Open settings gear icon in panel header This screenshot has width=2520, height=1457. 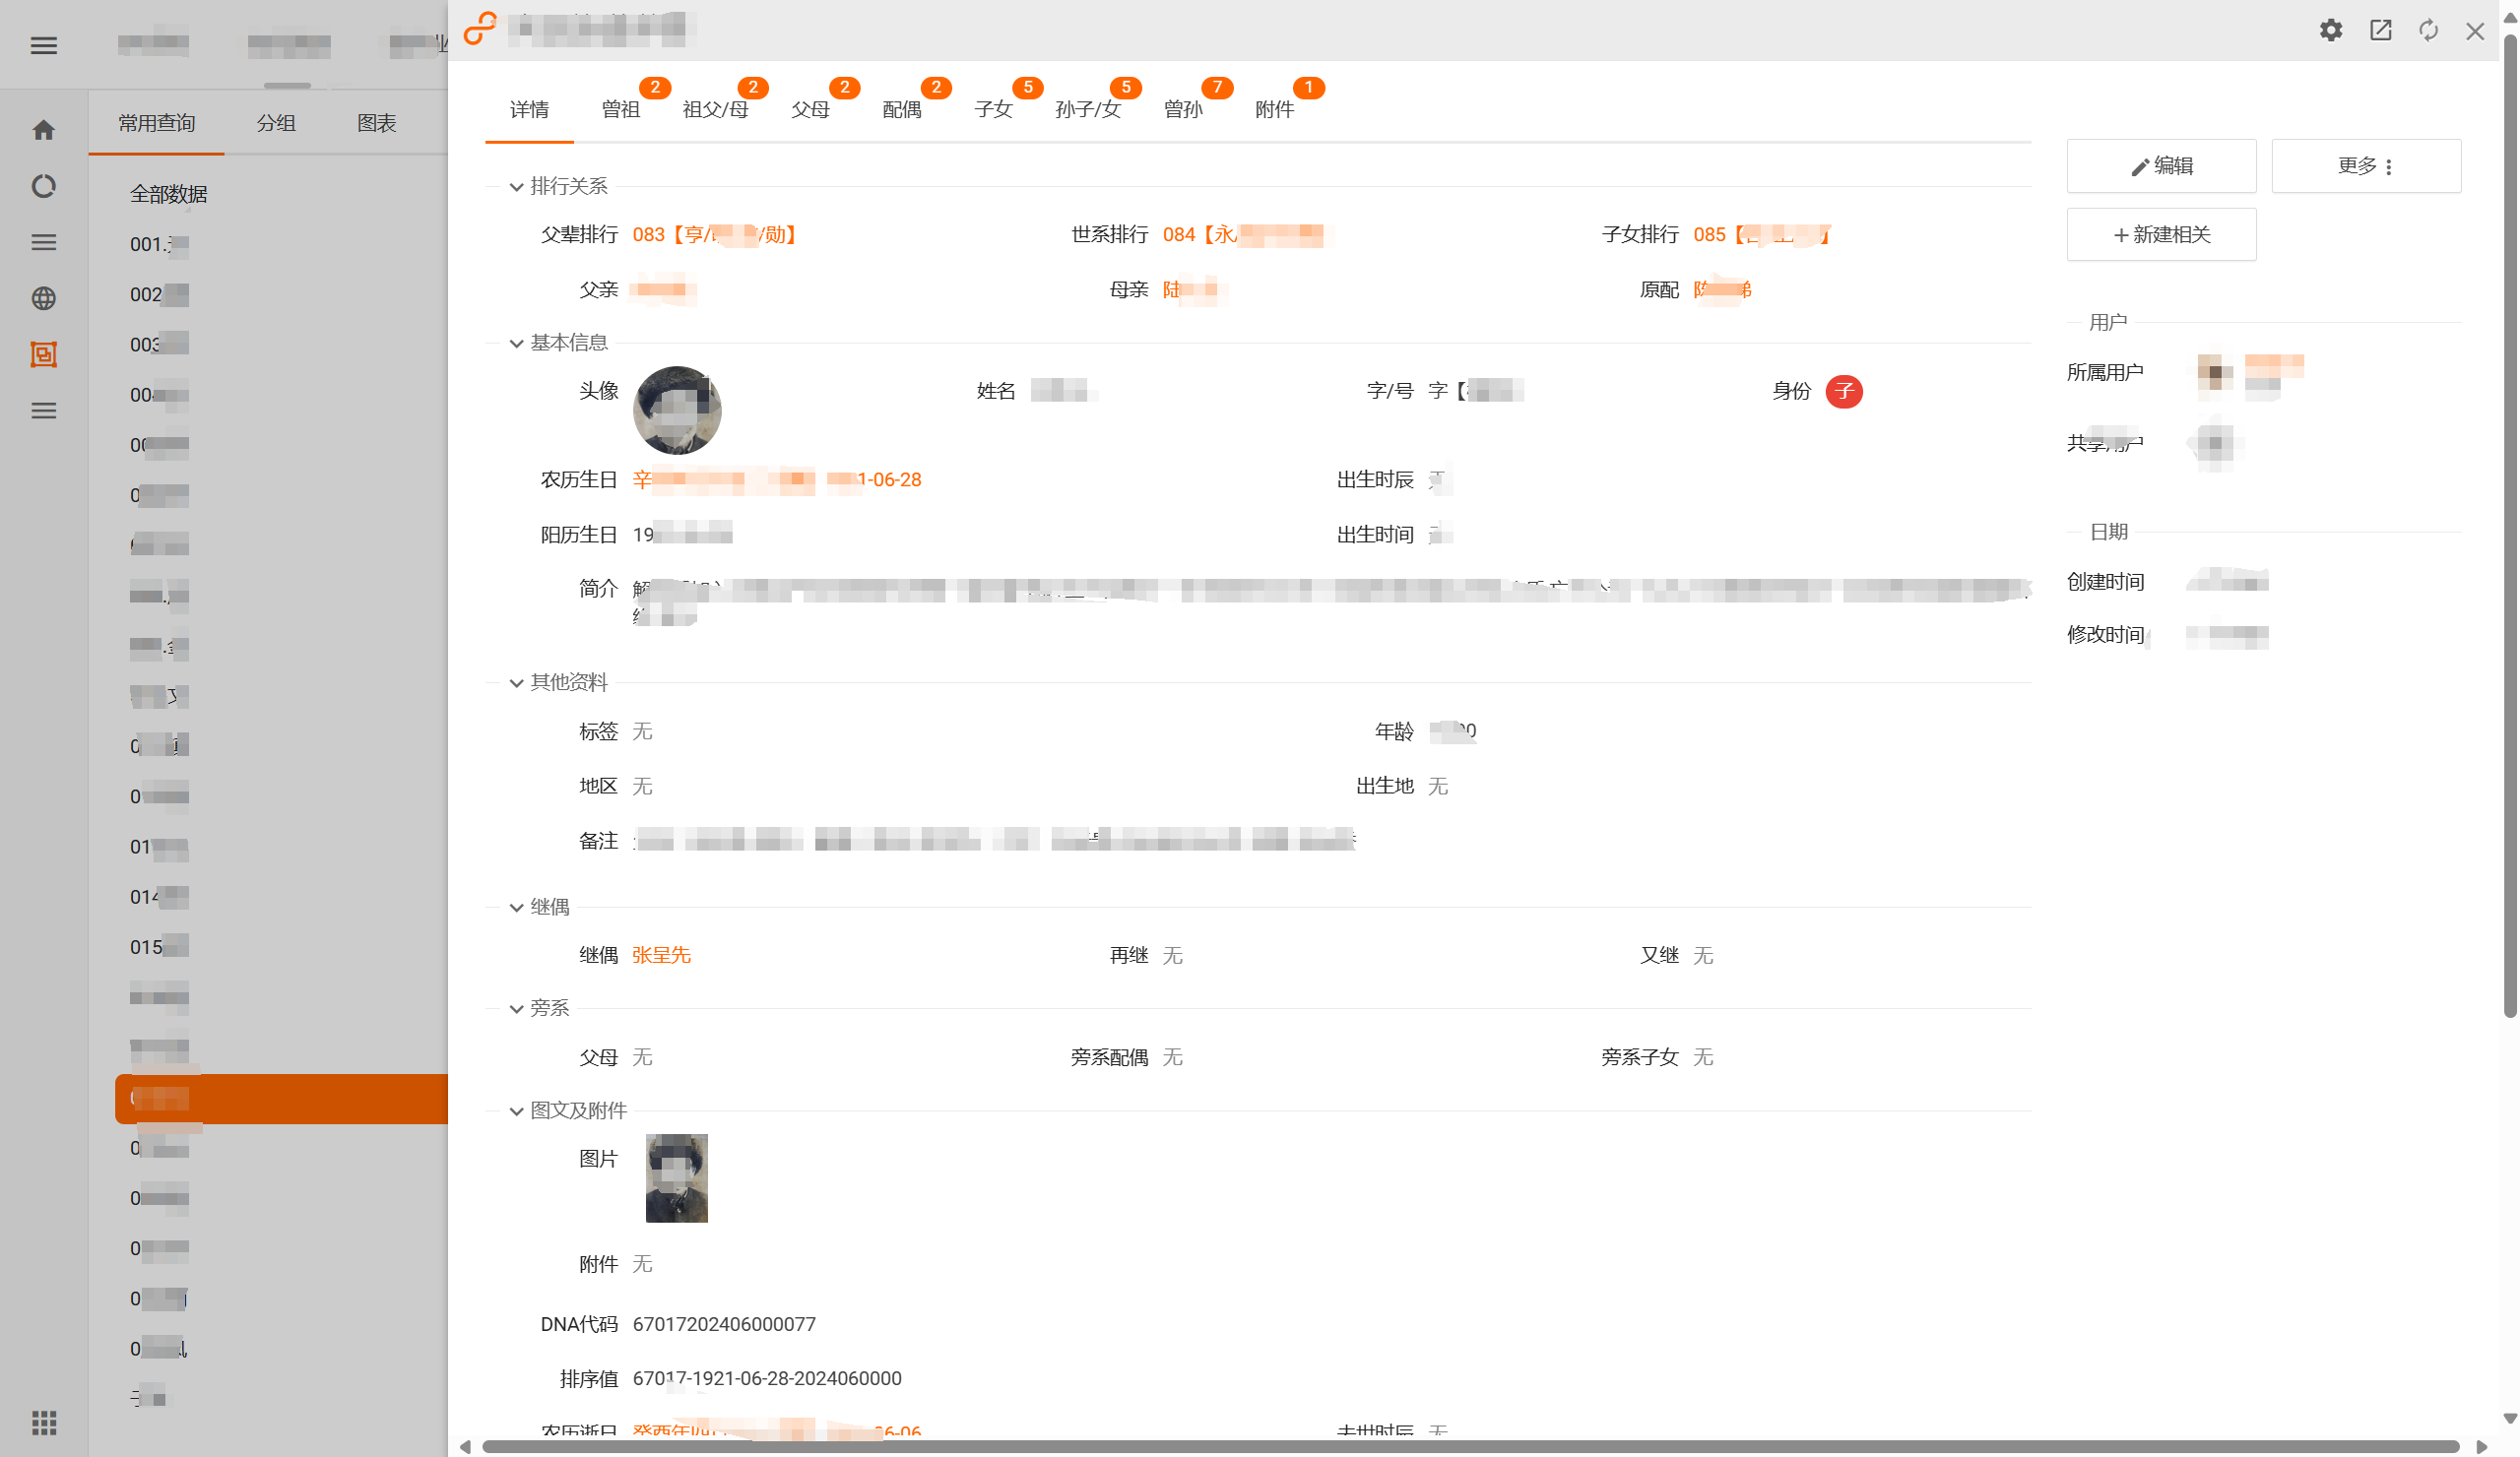(x=2330, y=30)
